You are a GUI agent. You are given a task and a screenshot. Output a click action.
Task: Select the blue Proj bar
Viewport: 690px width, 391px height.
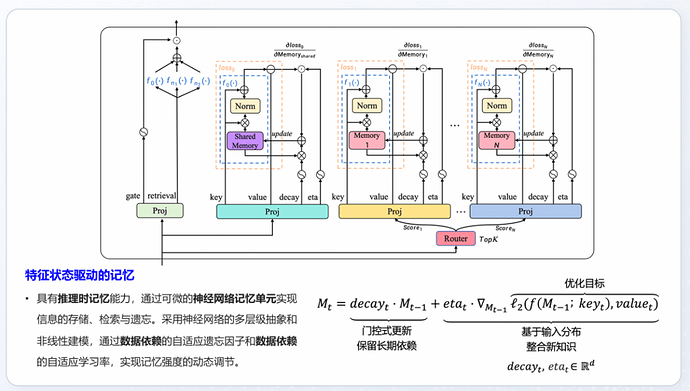coord(525,212)
